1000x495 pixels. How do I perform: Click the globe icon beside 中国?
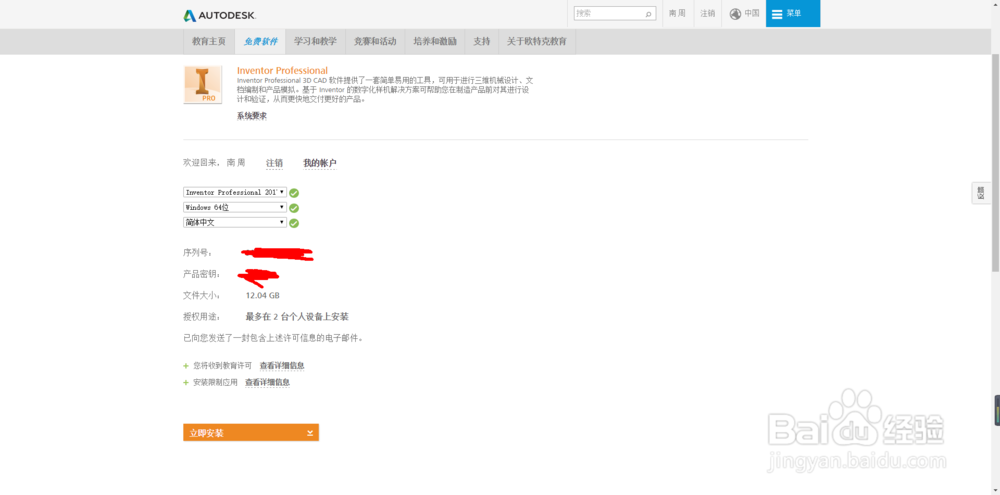click(735, 13)
